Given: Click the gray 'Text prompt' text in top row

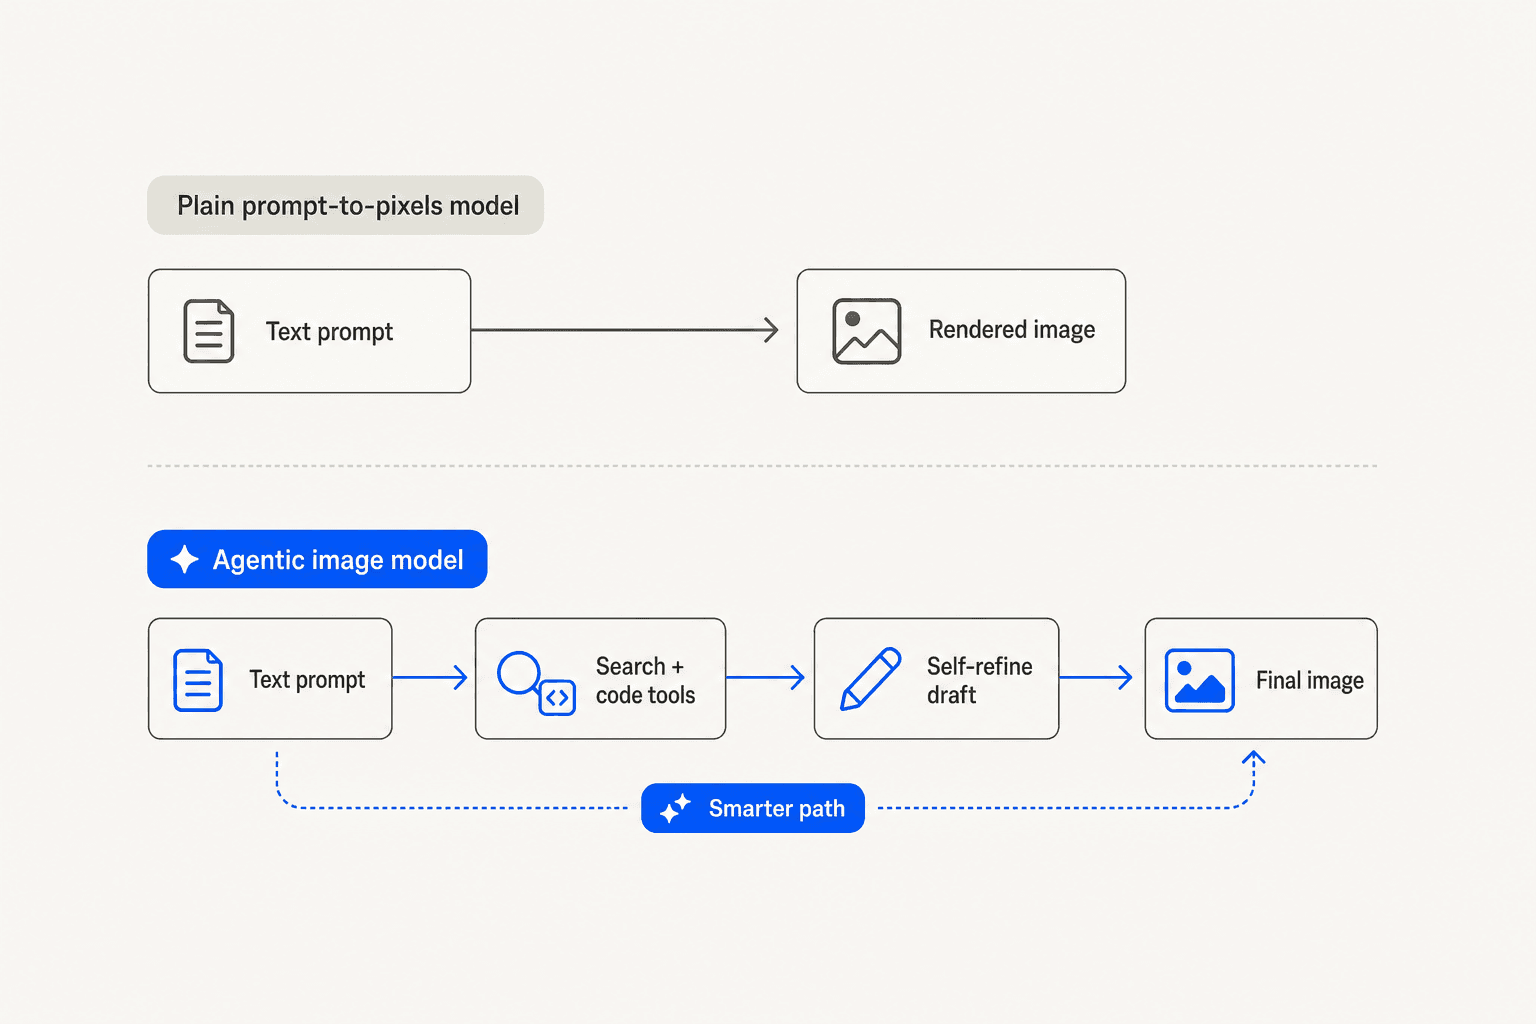Looking at the screenshot, I should point(329,332).
